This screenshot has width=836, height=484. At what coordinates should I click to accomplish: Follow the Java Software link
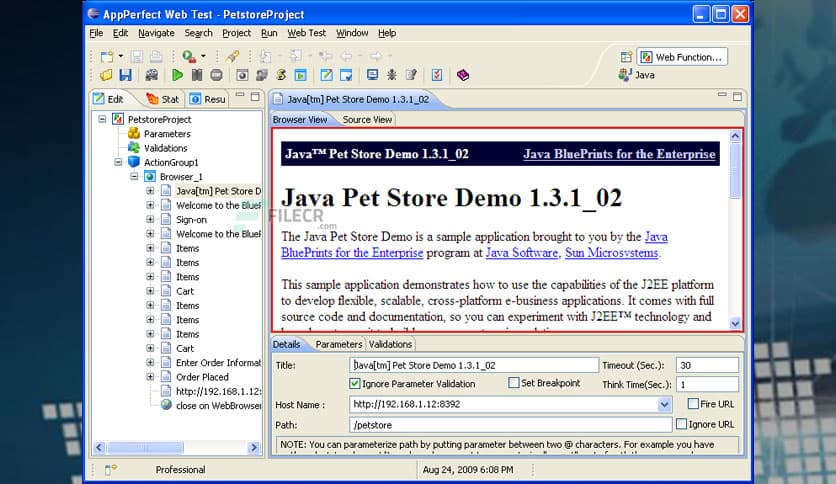pos(521,253)
